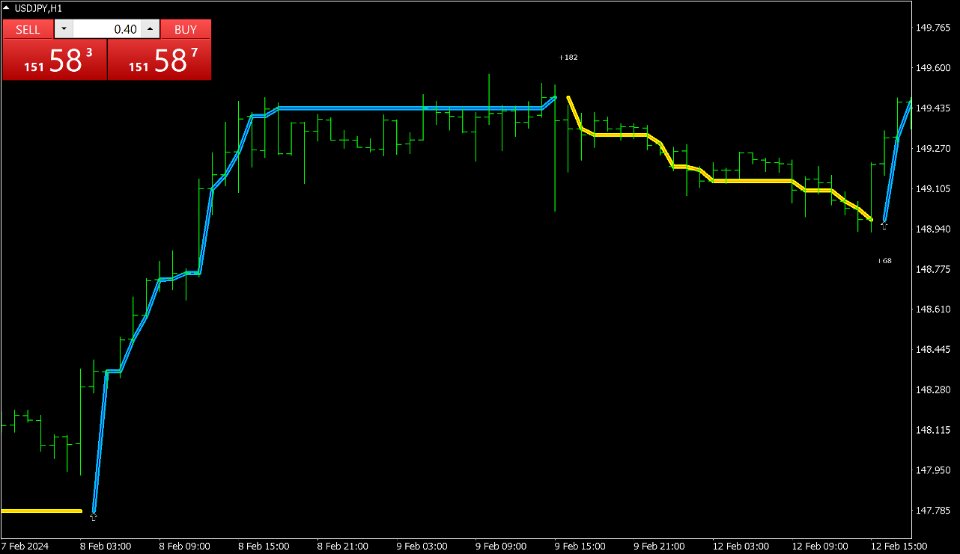Click price label 149.600
Image resolution: width=960 pixels, height=554 pixels.
[933, 68]
